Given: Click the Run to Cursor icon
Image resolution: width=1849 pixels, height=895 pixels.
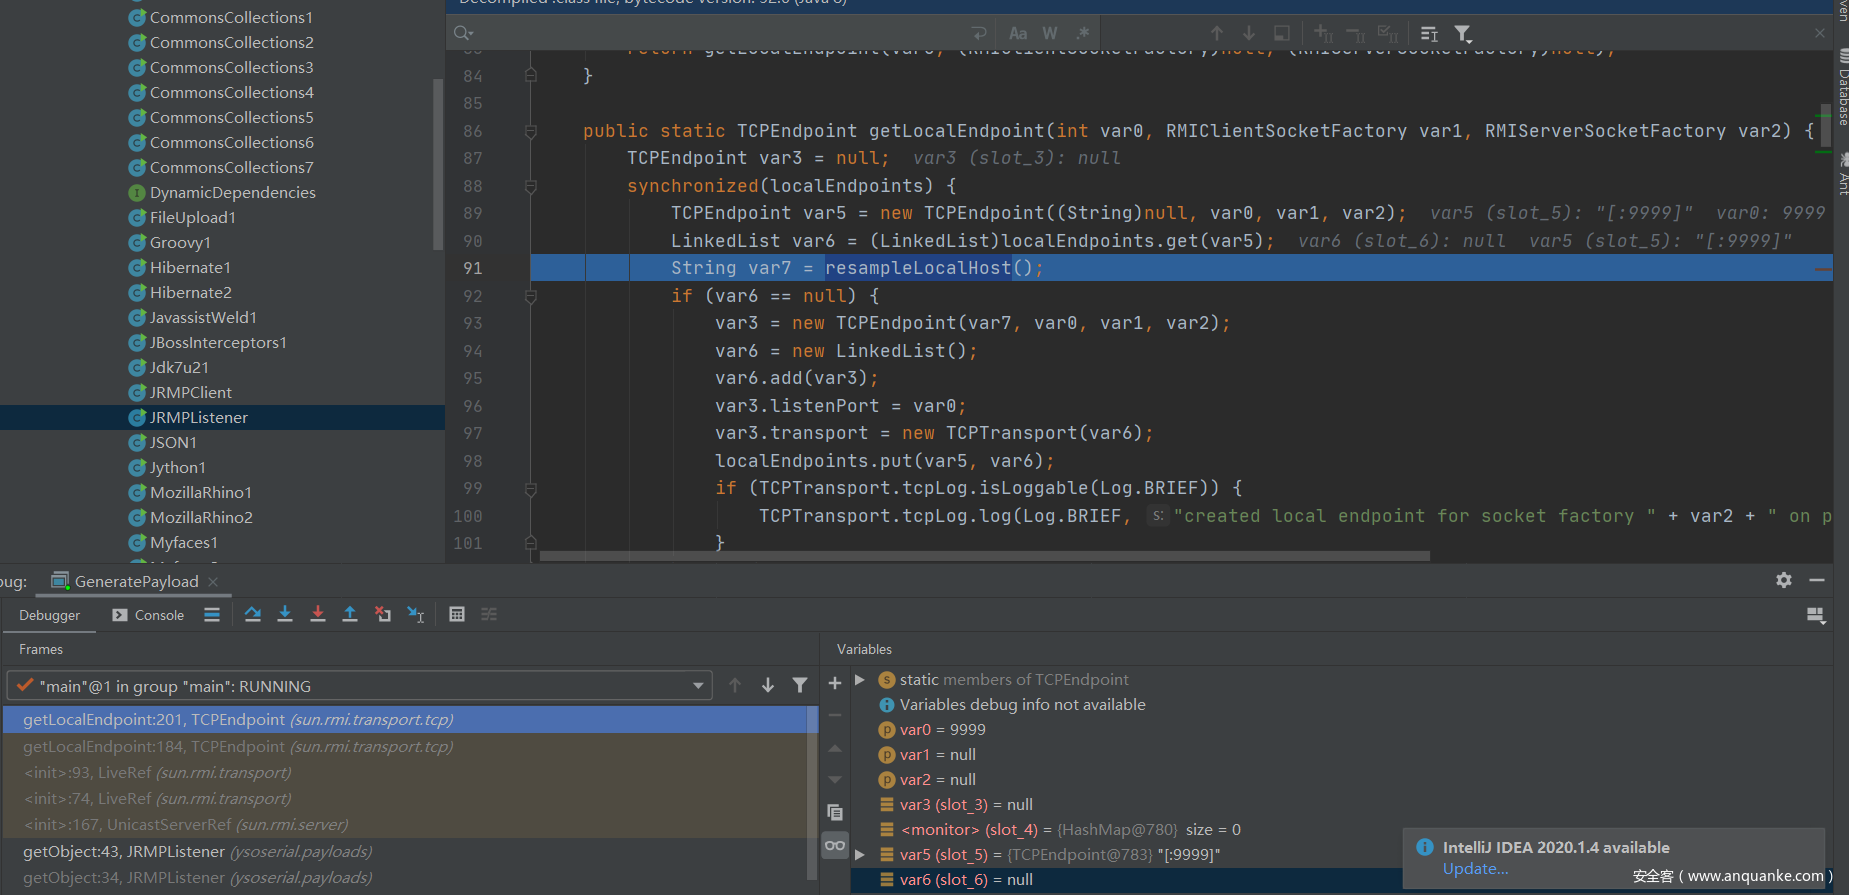Looking at the screenshot, I should [x=416, y=614].
